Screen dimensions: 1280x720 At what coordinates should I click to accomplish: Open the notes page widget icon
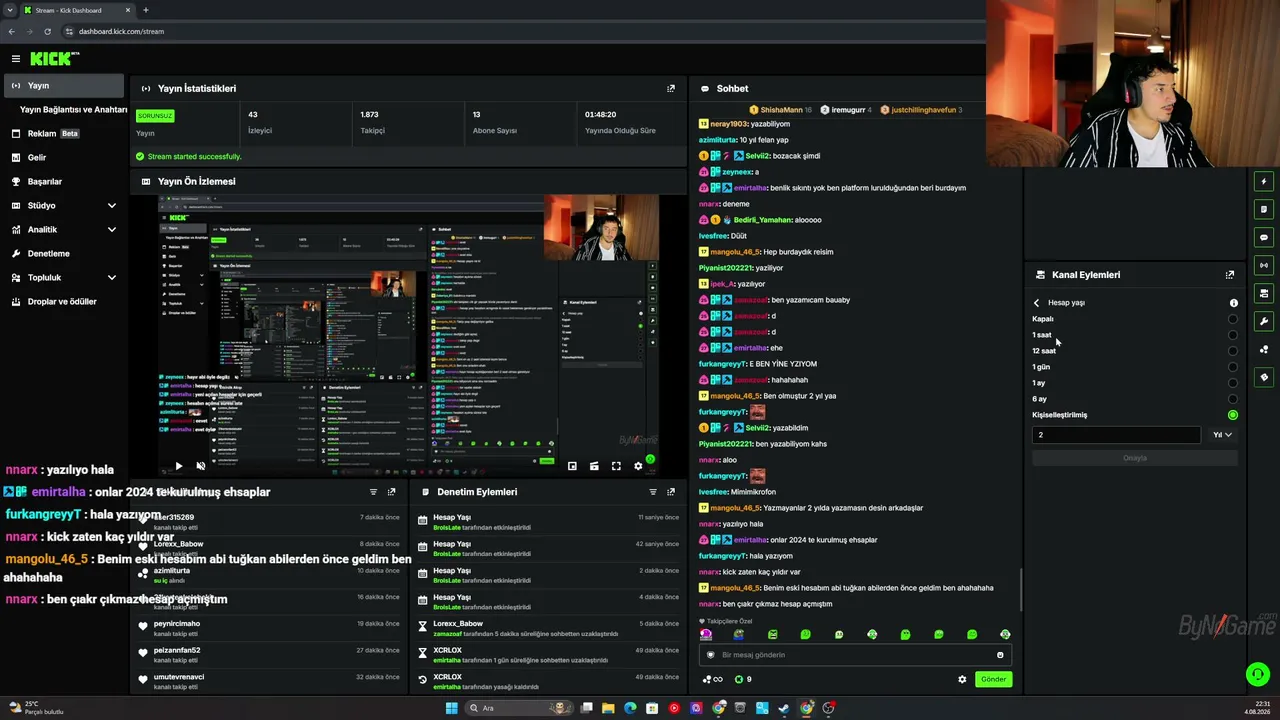tap(1264, 210)
